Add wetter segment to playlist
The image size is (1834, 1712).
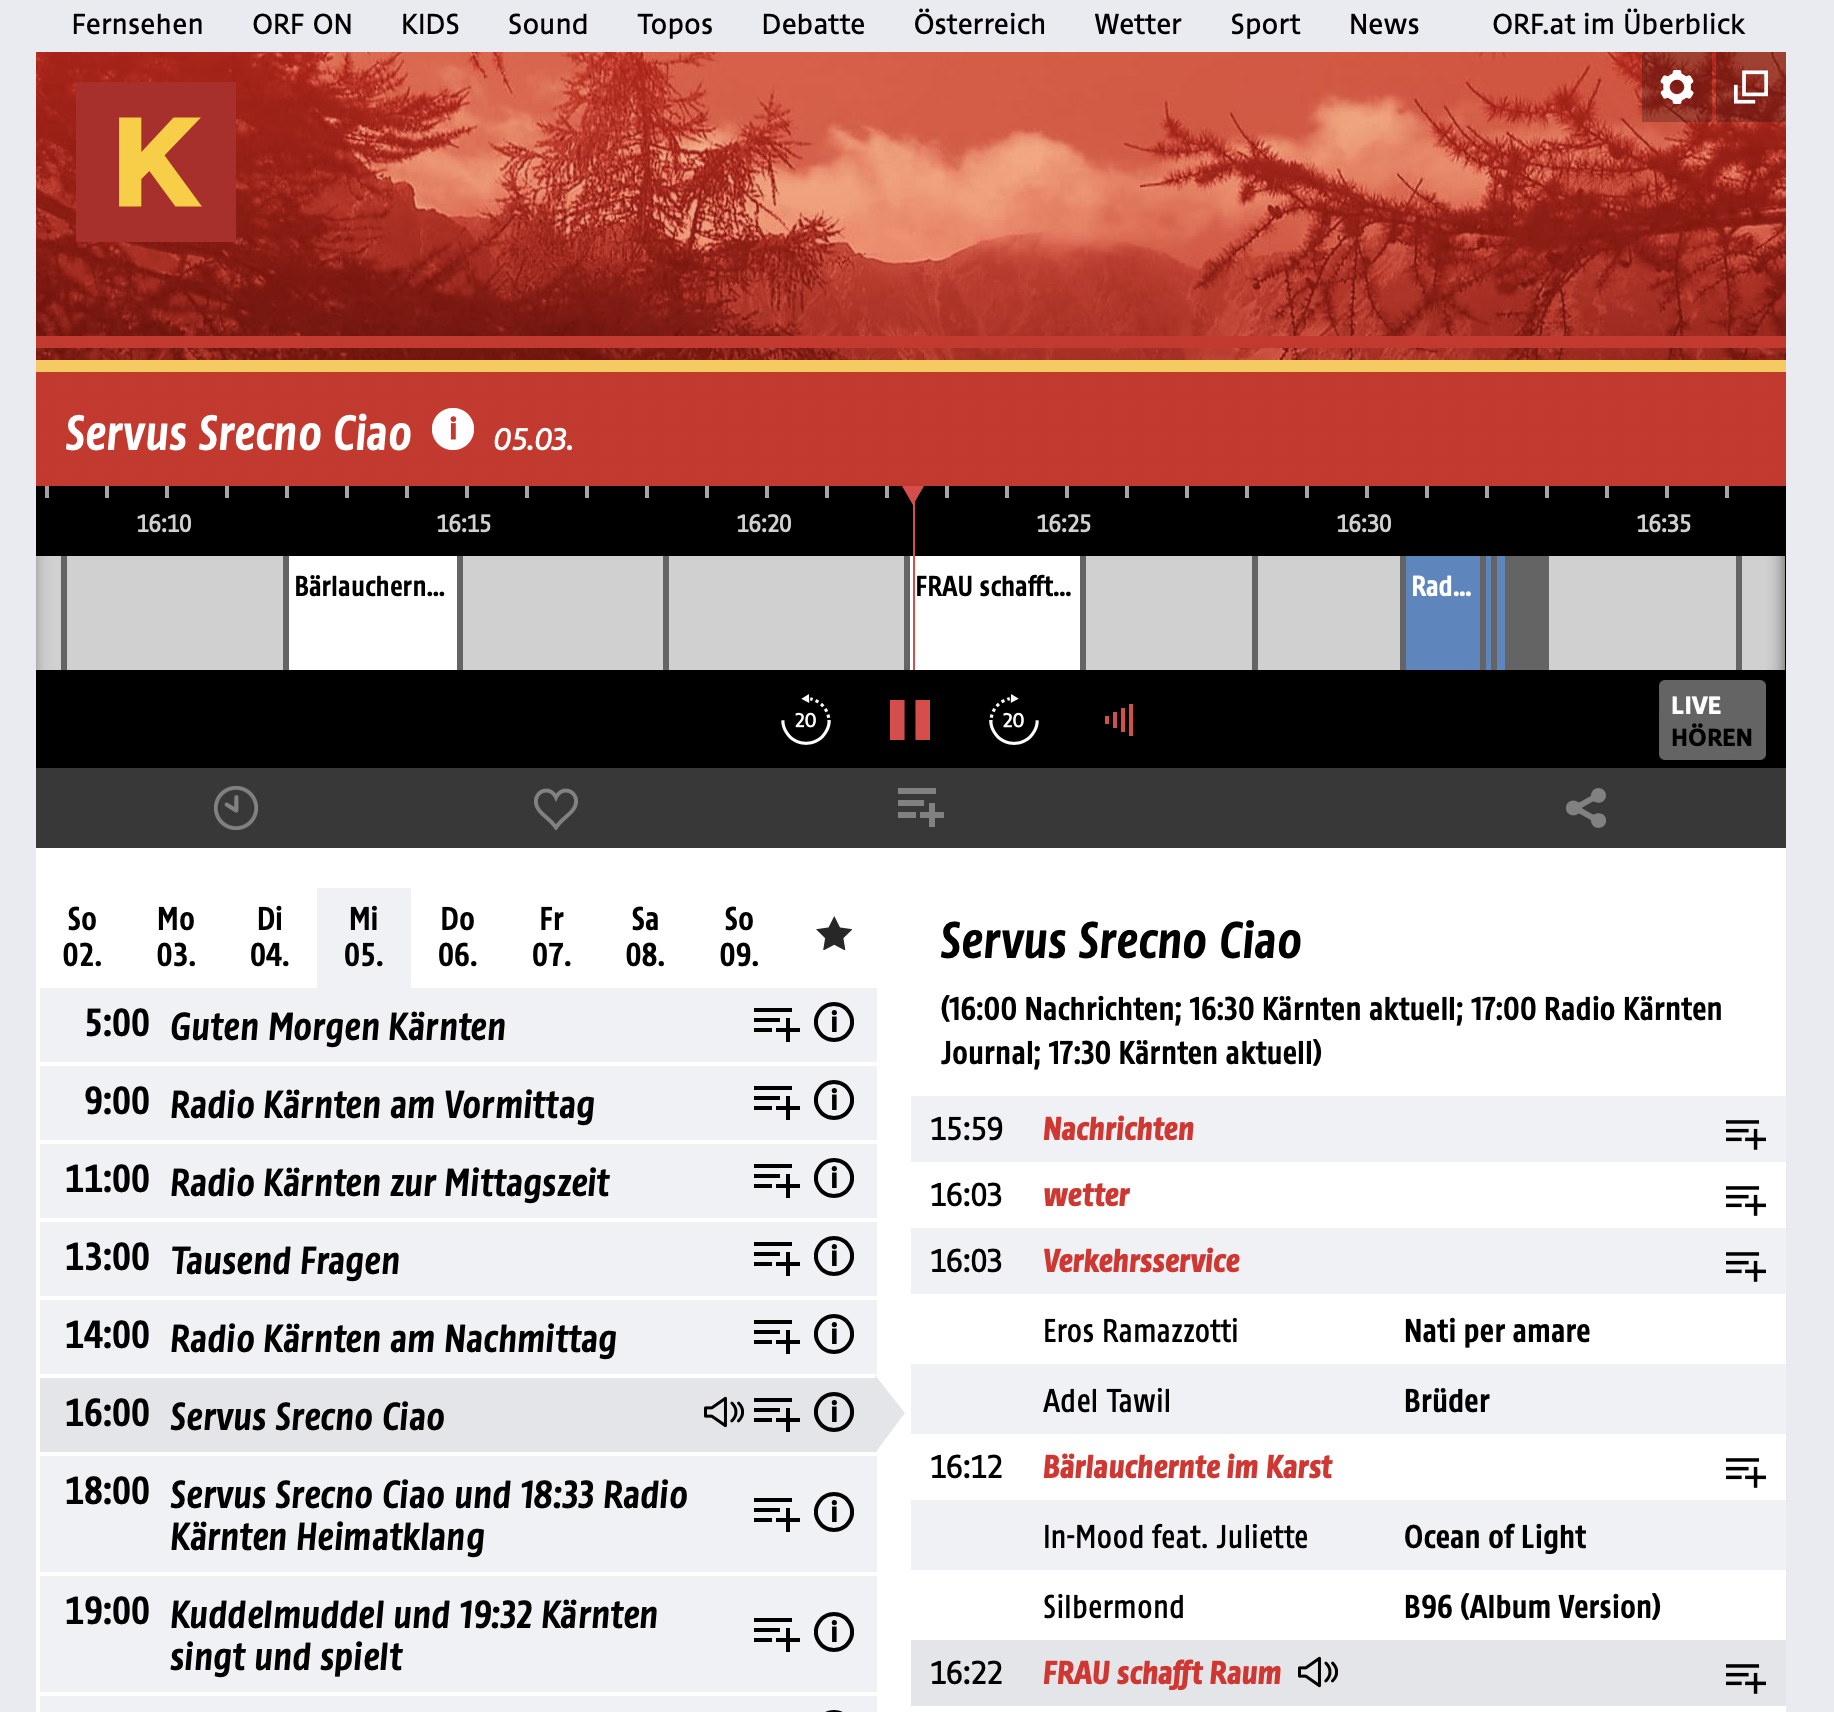1745,1199
